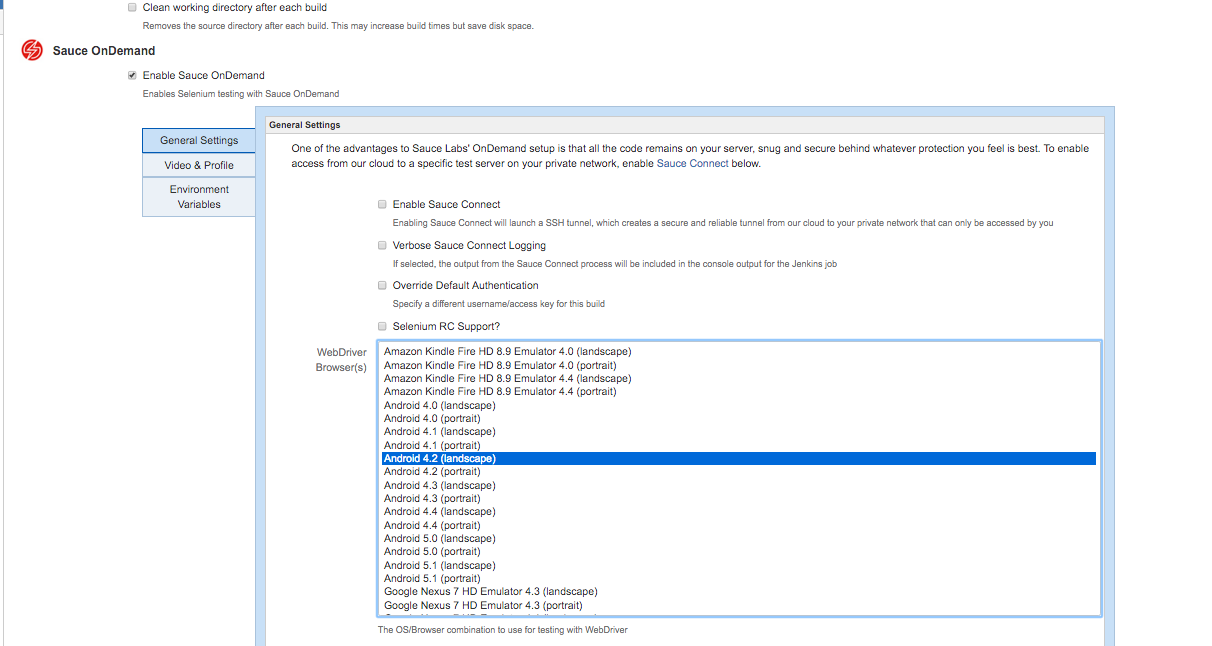The height and width of the screenshot is (646, 1212).
Task: Click the General Settings panel header
Action: coord(685,125)
